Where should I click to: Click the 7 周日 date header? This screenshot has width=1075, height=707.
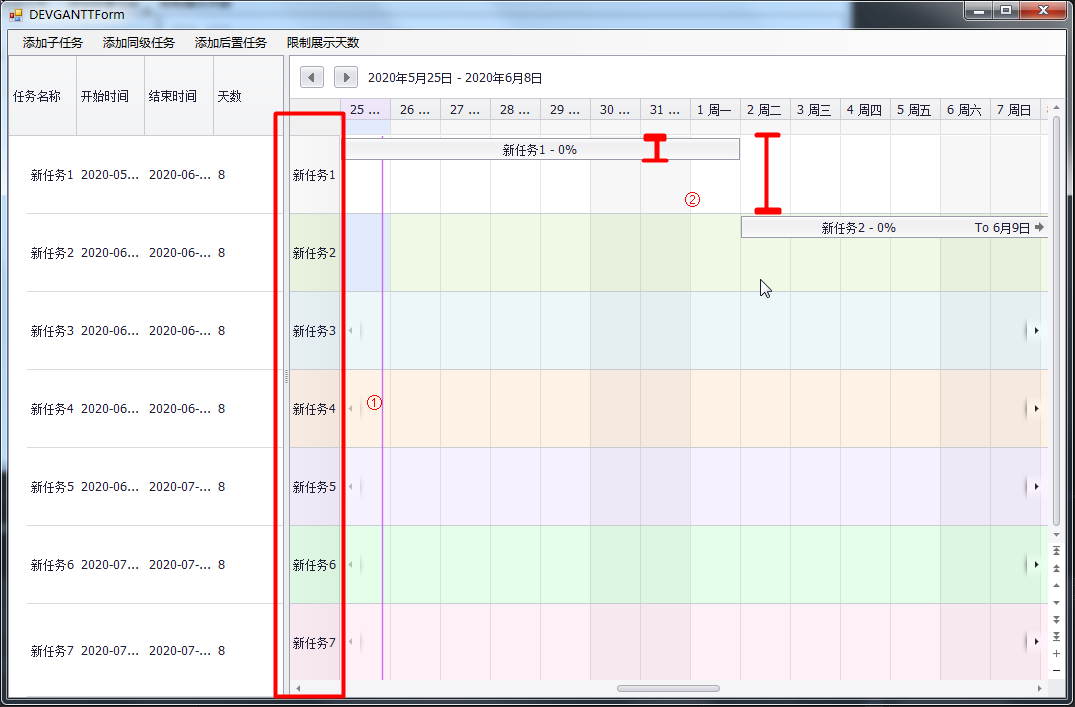click(1015, 110)
